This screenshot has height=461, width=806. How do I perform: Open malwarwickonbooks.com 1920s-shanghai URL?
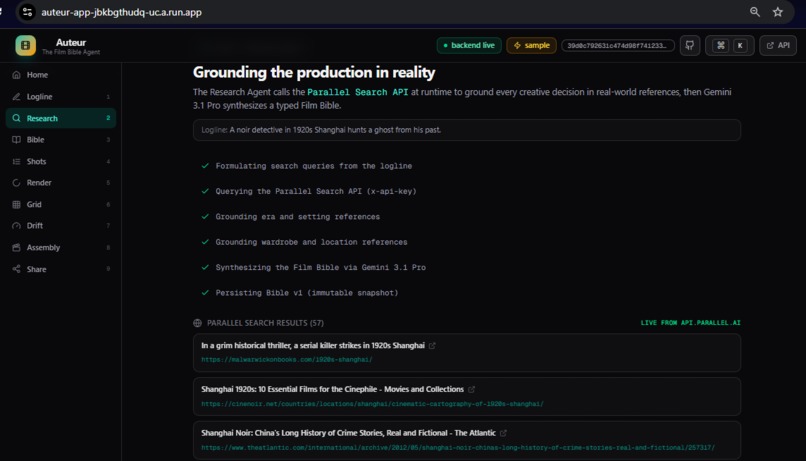tap(287, 360)
